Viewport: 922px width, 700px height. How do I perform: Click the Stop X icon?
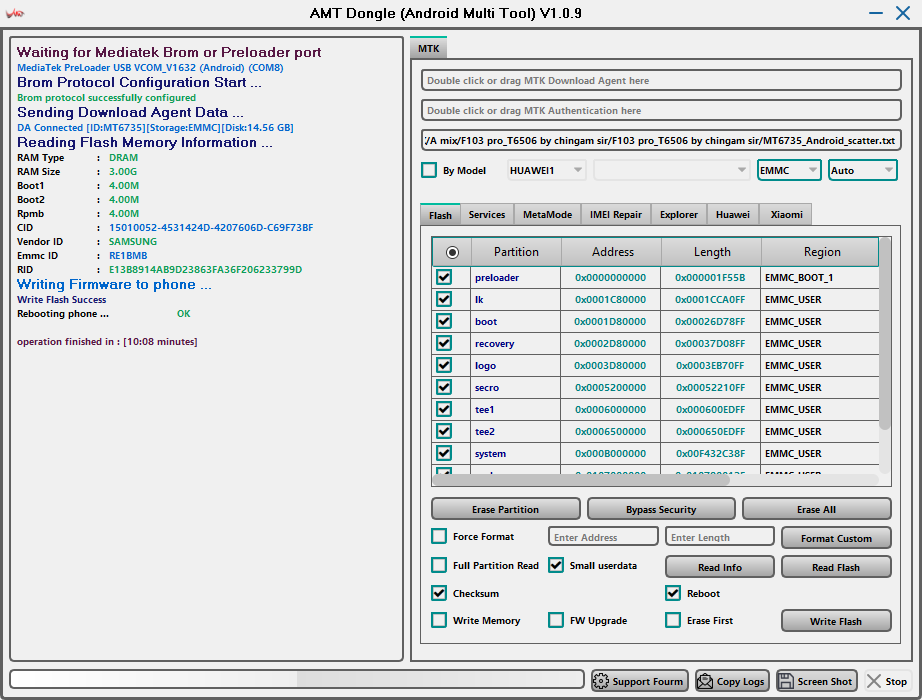coord(874,681)
